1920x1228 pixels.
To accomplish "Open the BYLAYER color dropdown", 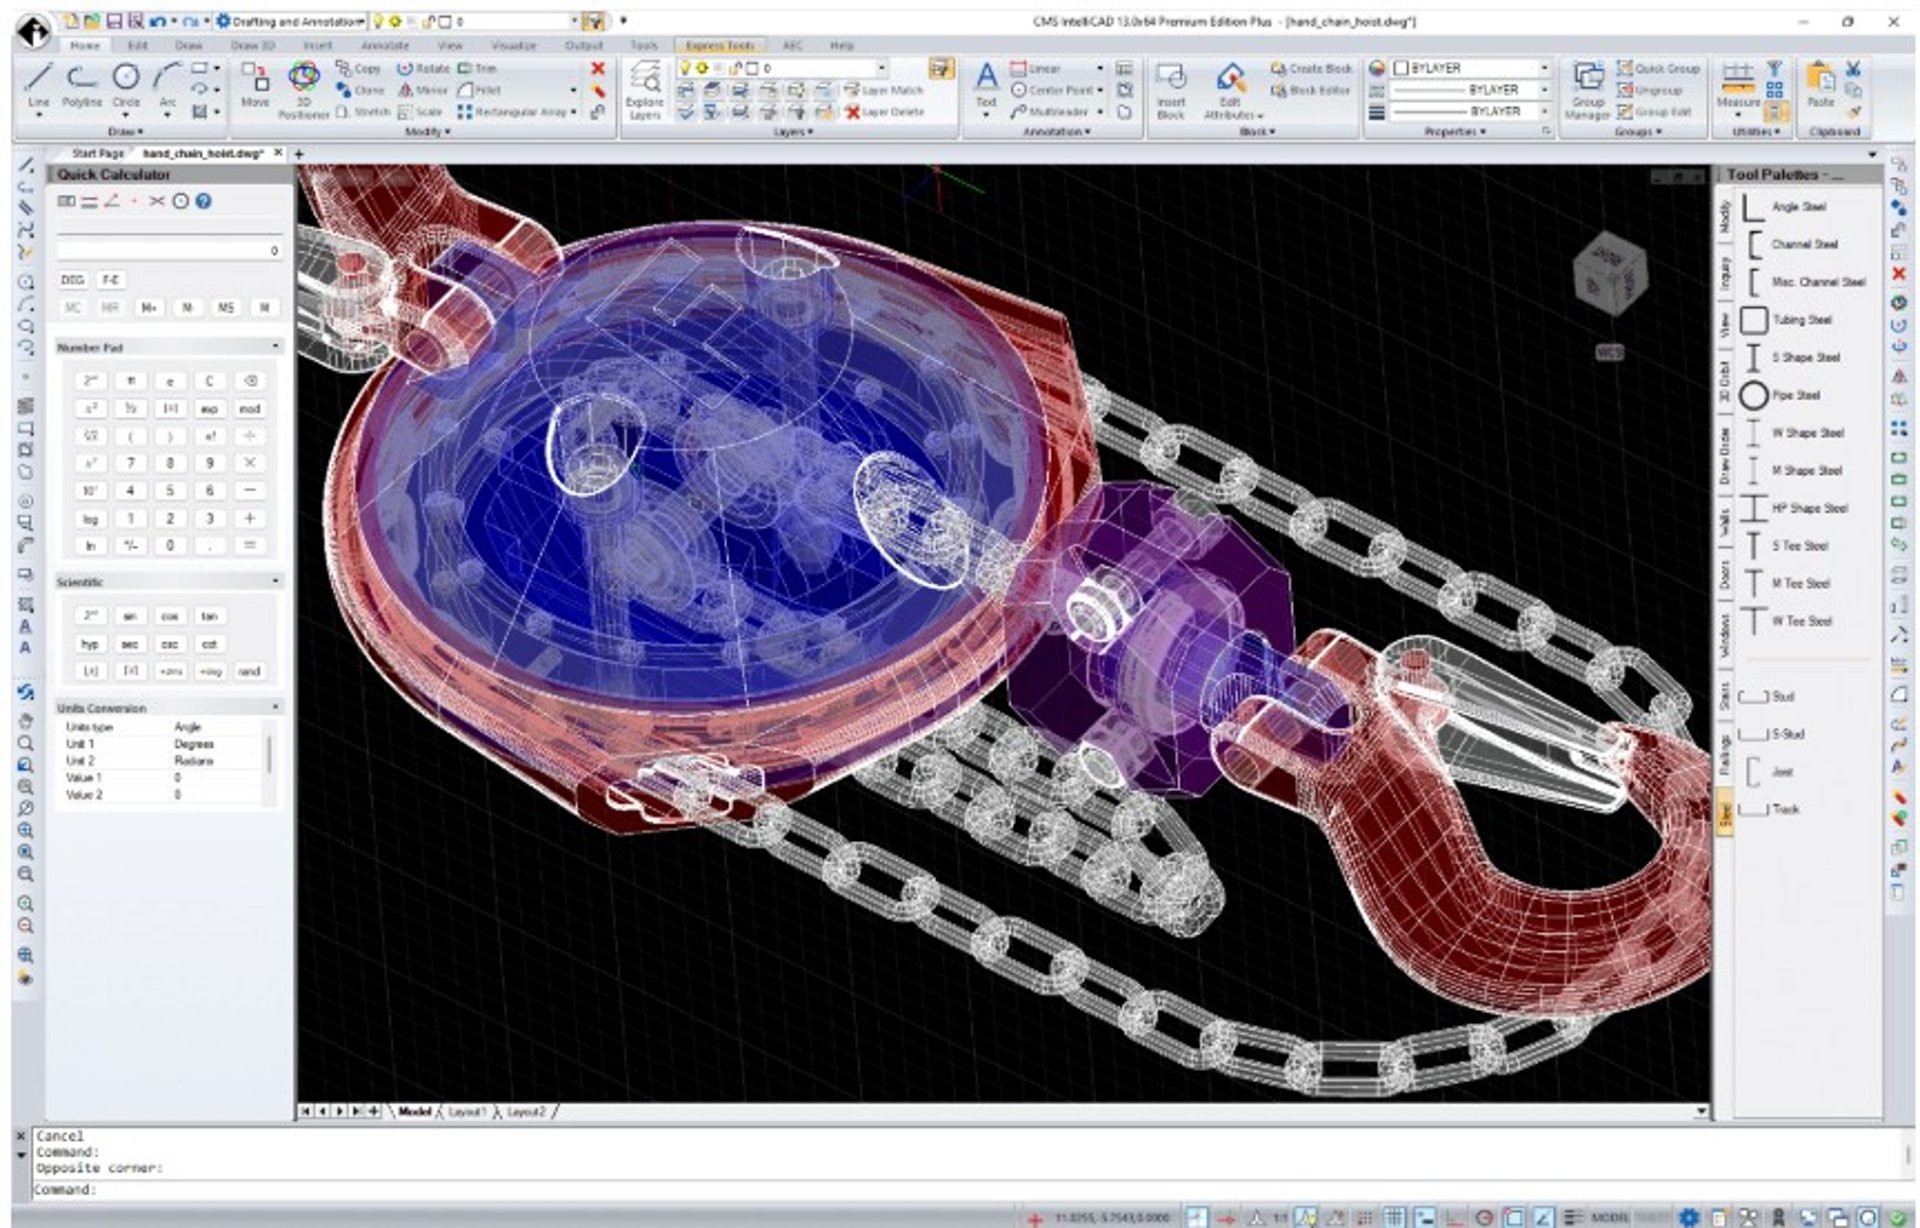I will (x=1544, y=68).
